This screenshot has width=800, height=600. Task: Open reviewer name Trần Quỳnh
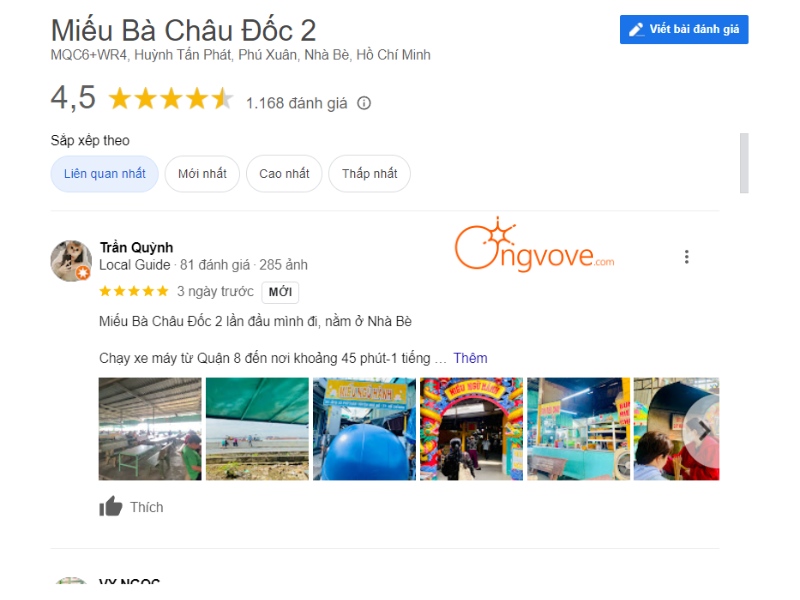(136, 247)
